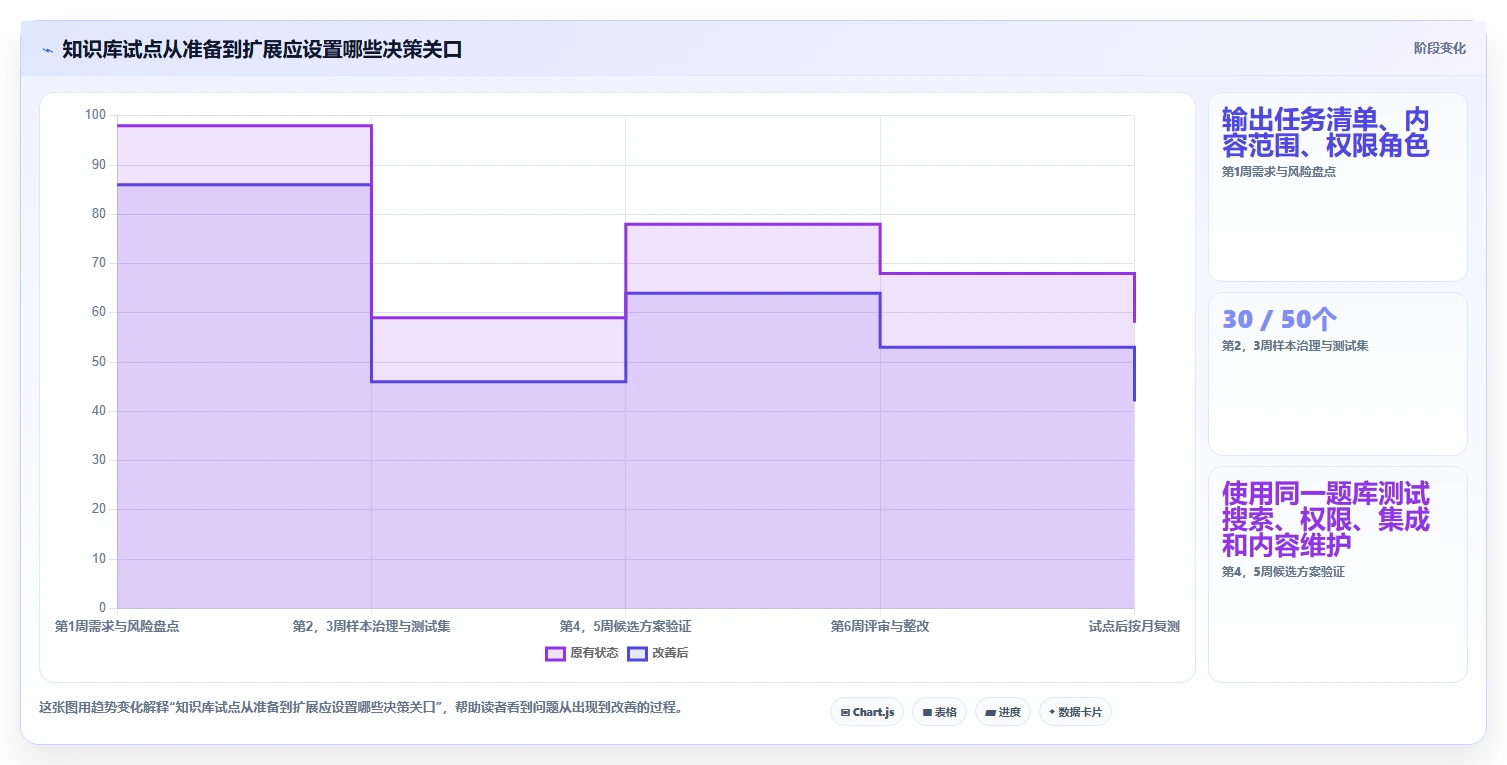Viewport: 1507px width, 765px height.
Task: Click x-axis label 试点后按月复测
Action: [x=1134, y=627]
